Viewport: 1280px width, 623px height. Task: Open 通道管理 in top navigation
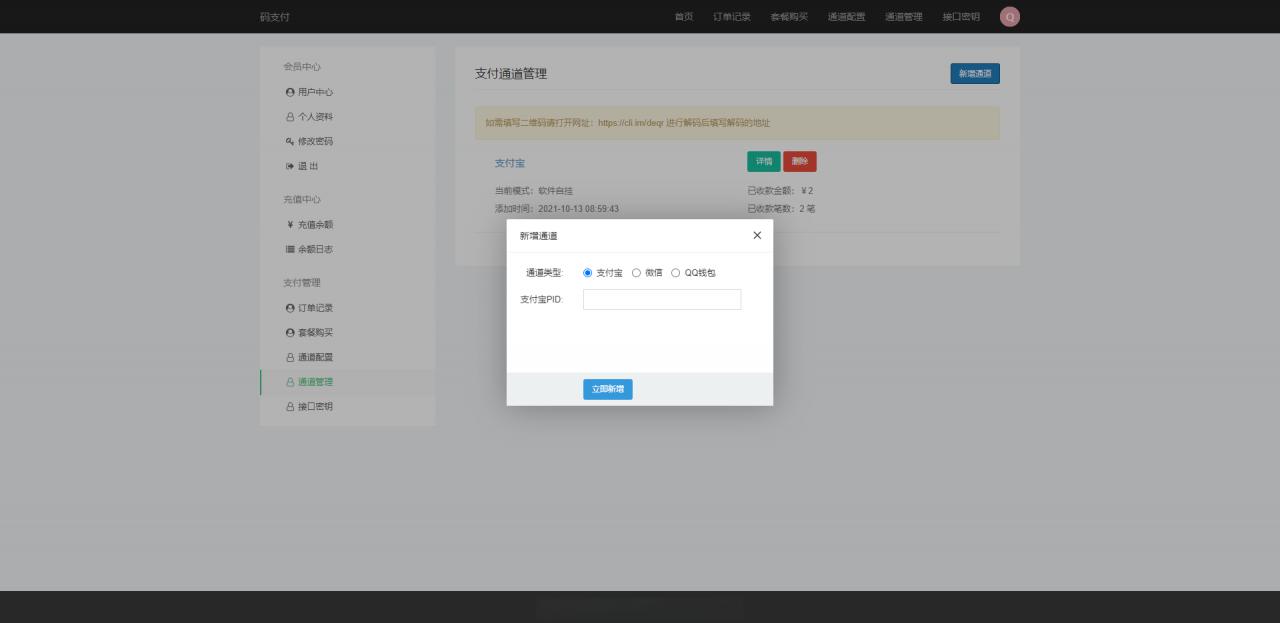tap(904, 17)
